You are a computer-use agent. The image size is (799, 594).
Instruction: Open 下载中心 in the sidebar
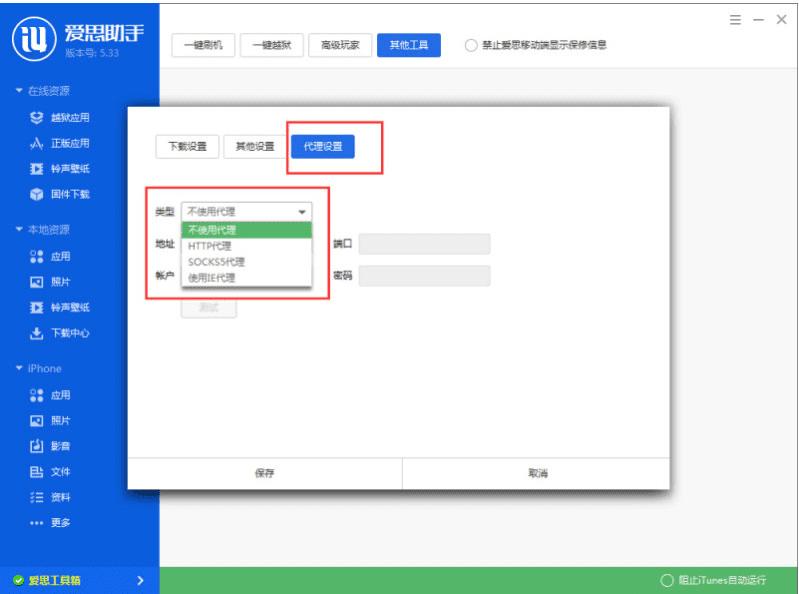coord(60,333)
